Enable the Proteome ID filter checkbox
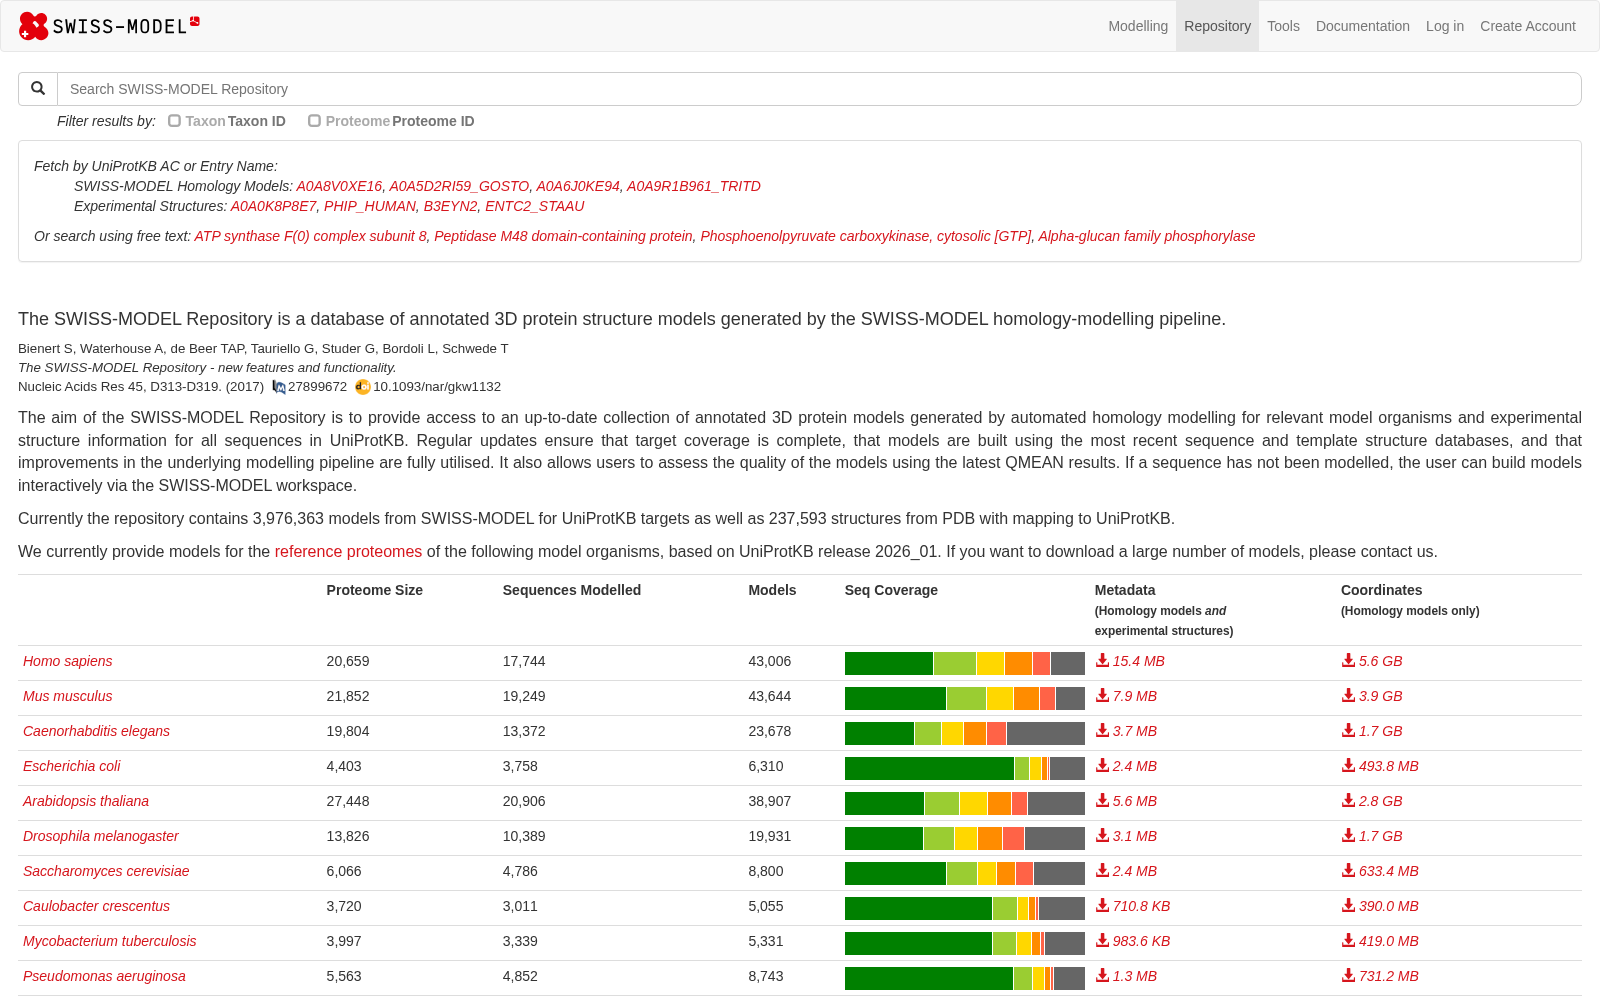1600x1000 pixels. [315, 121]
